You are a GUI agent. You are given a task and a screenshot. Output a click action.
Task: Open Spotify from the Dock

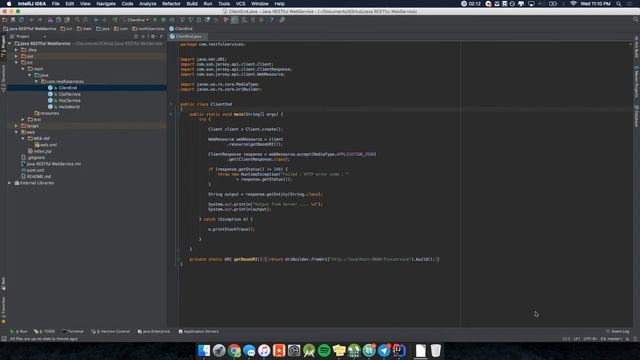324,351
